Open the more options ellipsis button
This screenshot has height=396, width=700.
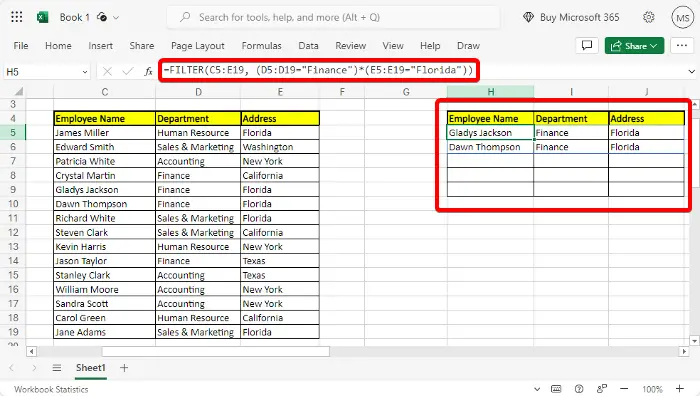682,46
